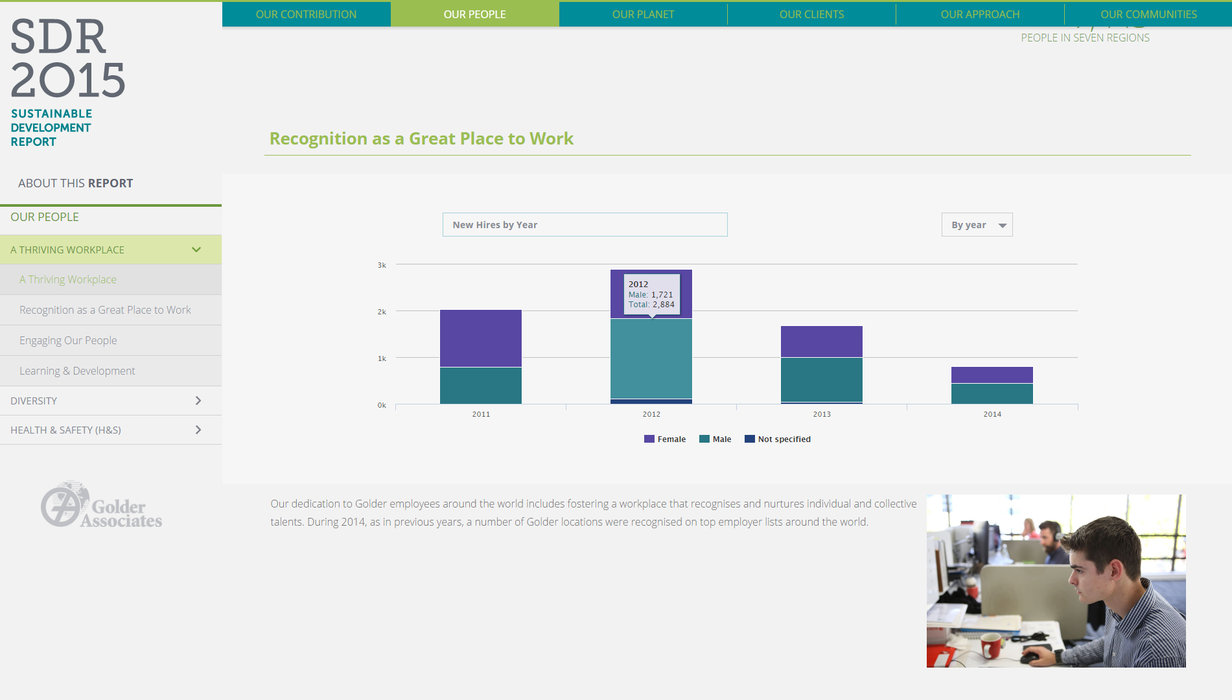Go to Learning & Development page

point(77,371)
